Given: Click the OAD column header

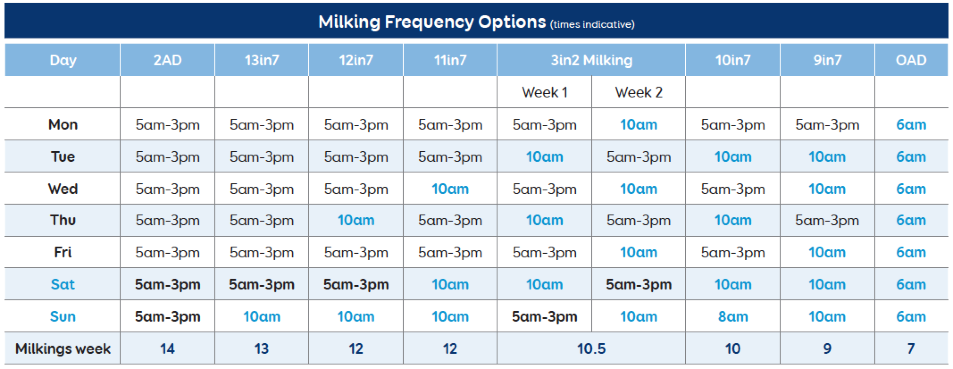Looking at the screenshot, I should click(911, 60).
